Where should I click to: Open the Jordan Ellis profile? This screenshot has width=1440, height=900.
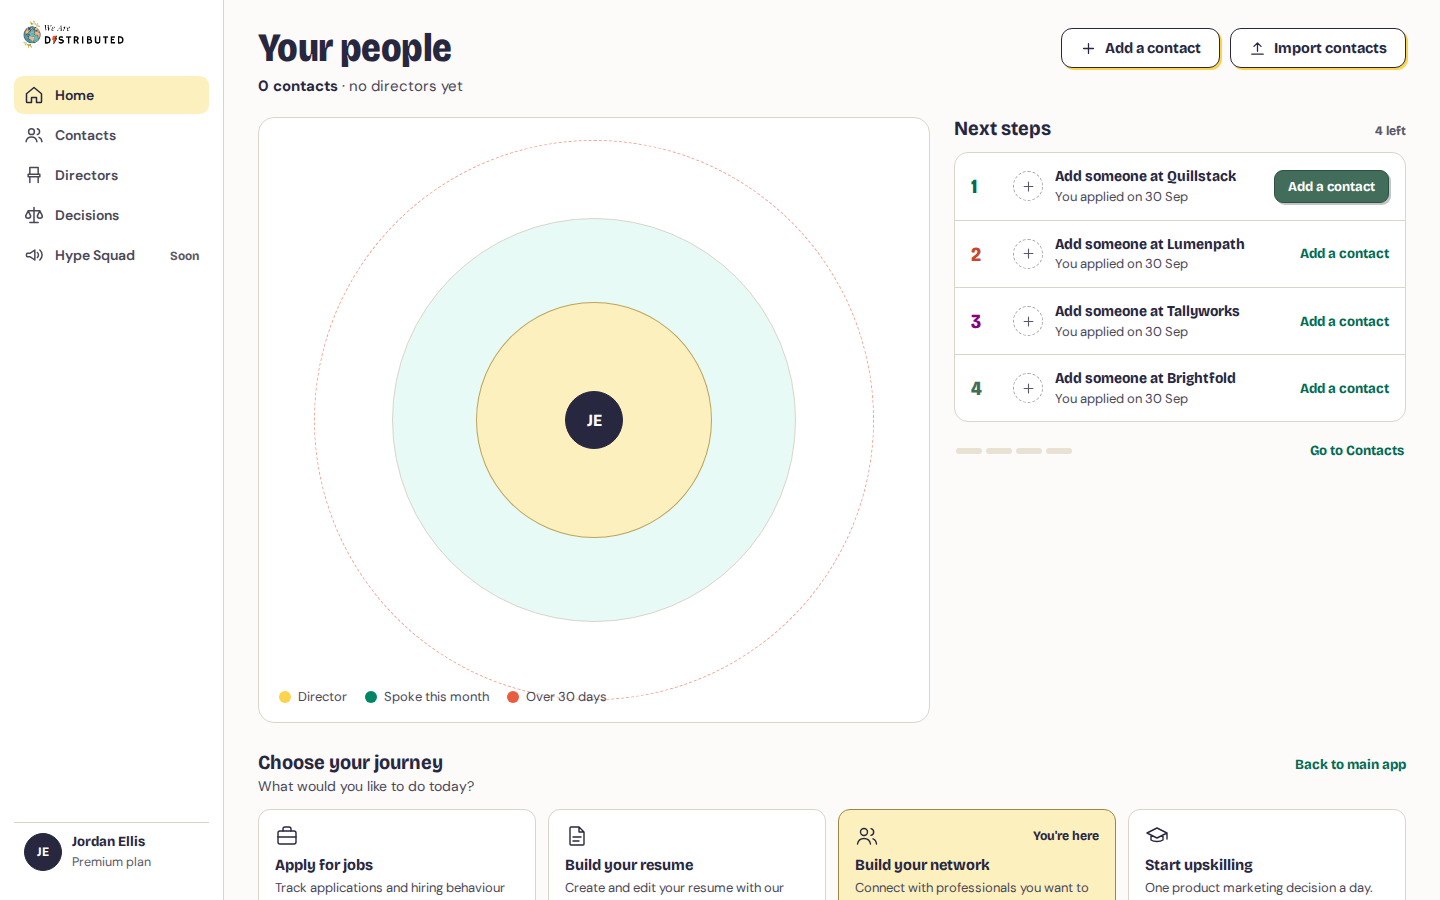click(111, 851)
